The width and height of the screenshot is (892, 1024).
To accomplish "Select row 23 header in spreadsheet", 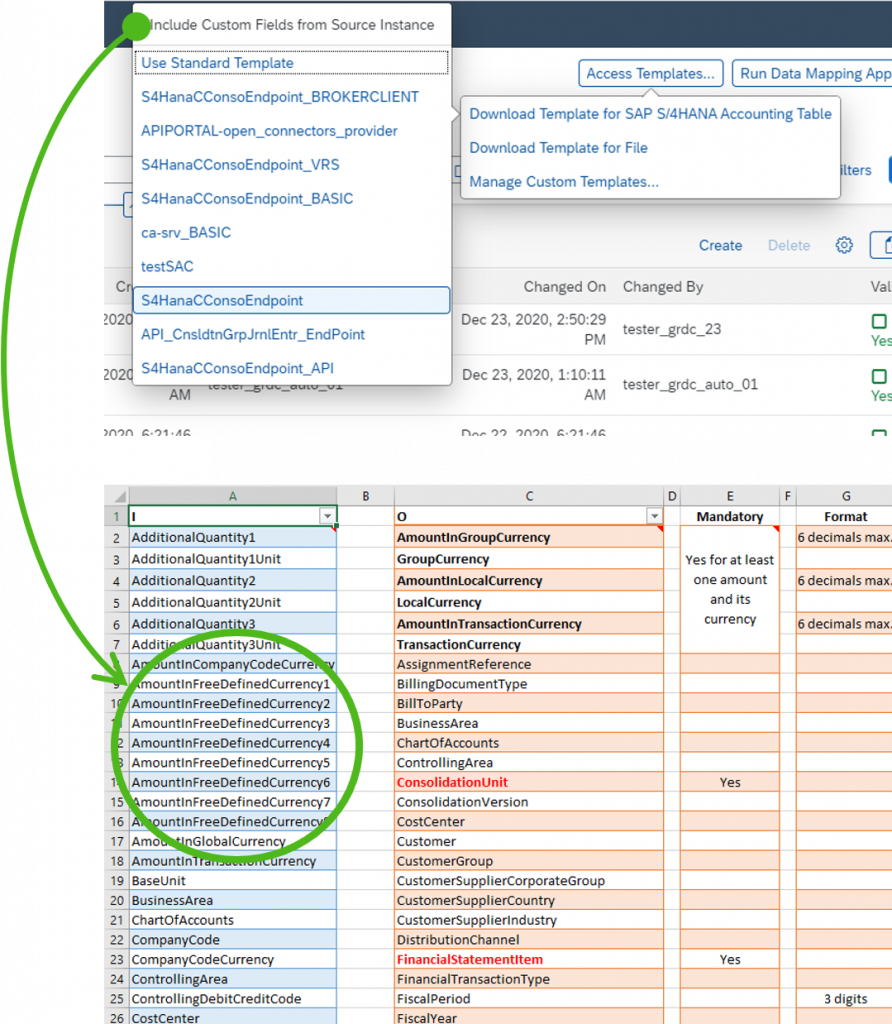I will pos(117,959).
